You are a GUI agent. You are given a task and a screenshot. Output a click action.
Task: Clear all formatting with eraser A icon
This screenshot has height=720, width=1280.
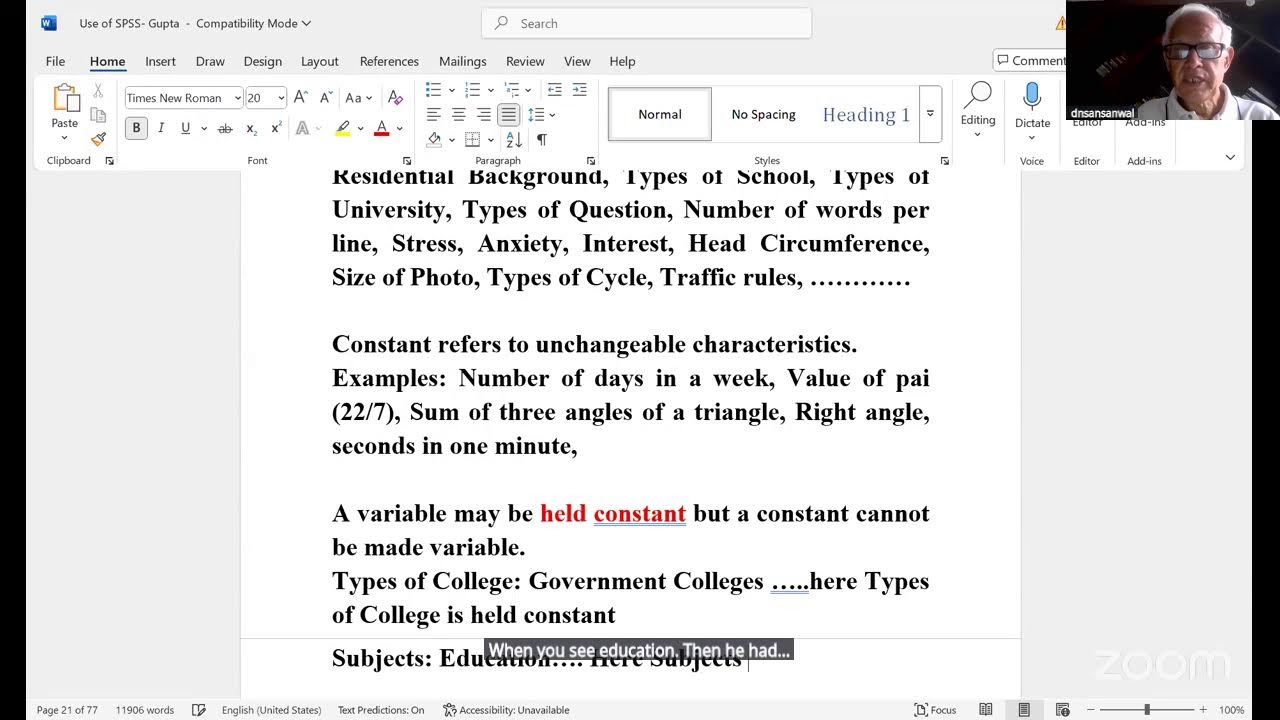[x=395, y=98]
